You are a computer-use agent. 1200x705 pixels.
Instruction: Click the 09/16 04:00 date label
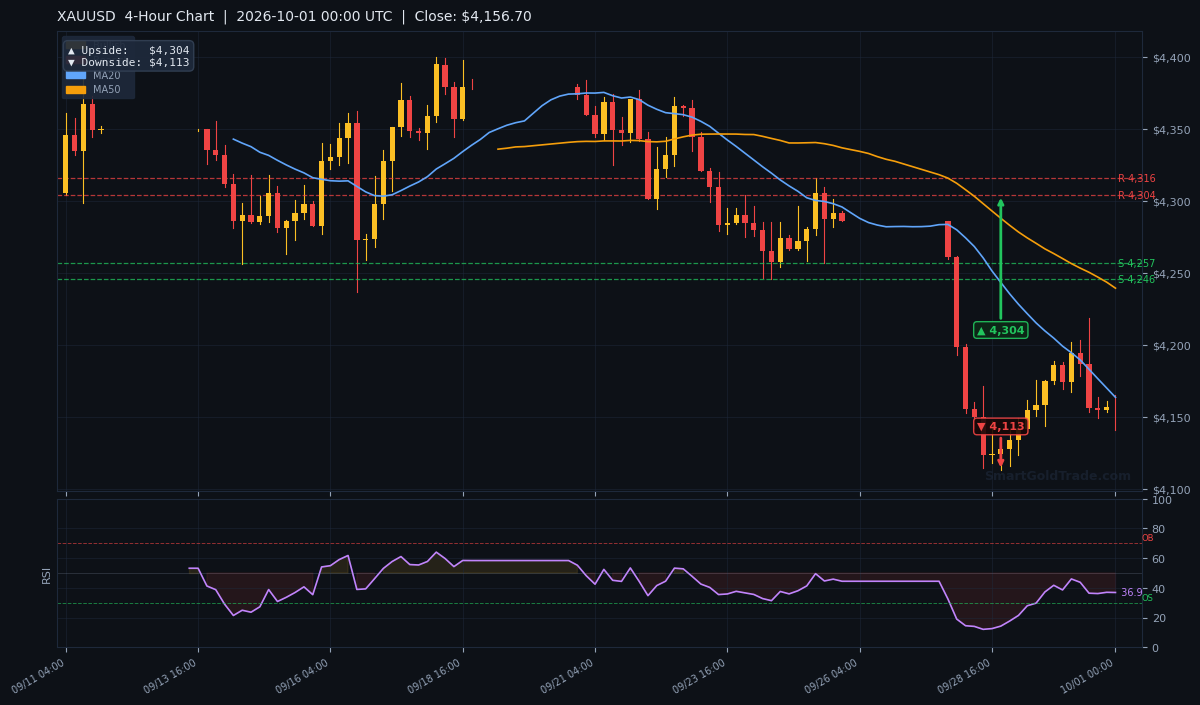(303, 676)
